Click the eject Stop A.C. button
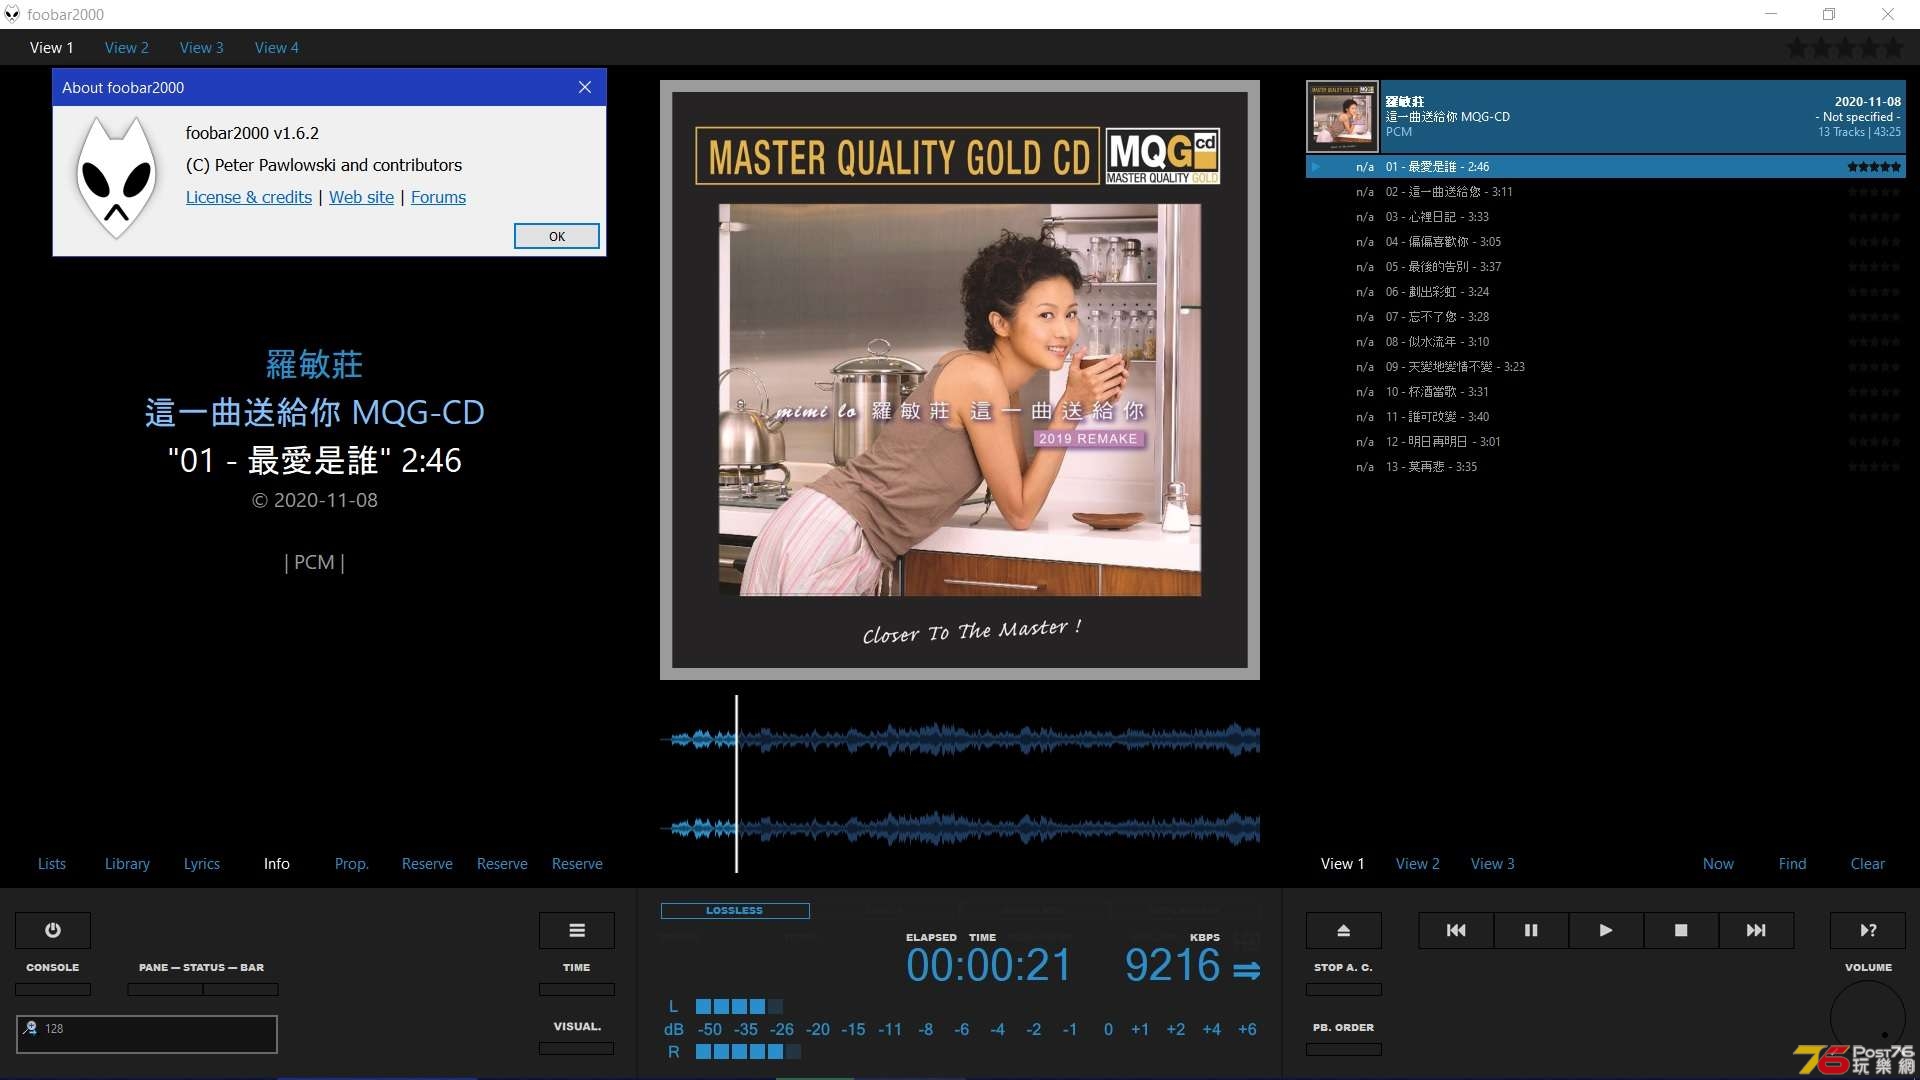This screenshot has height=1080, width=1920. [1344, 930]
